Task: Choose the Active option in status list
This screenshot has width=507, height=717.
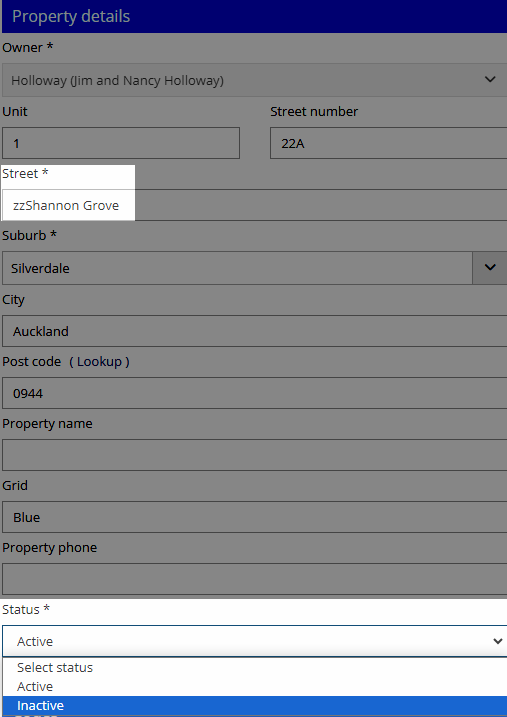Action: click(x=254, y=686)
